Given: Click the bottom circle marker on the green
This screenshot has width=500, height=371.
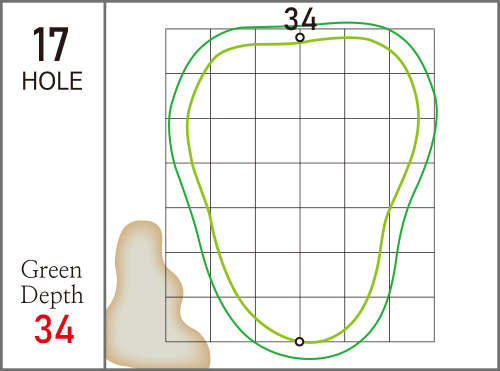Looking at the screenshot, I should pyautogui.click(x=300, y=341).
